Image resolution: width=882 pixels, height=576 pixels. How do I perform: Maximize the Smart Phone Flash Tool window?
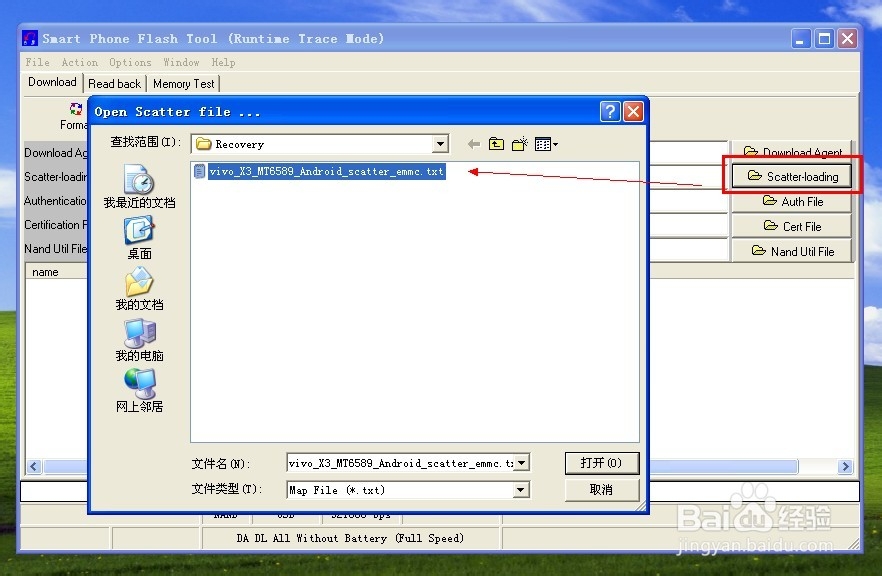click(x=825, y=39)
